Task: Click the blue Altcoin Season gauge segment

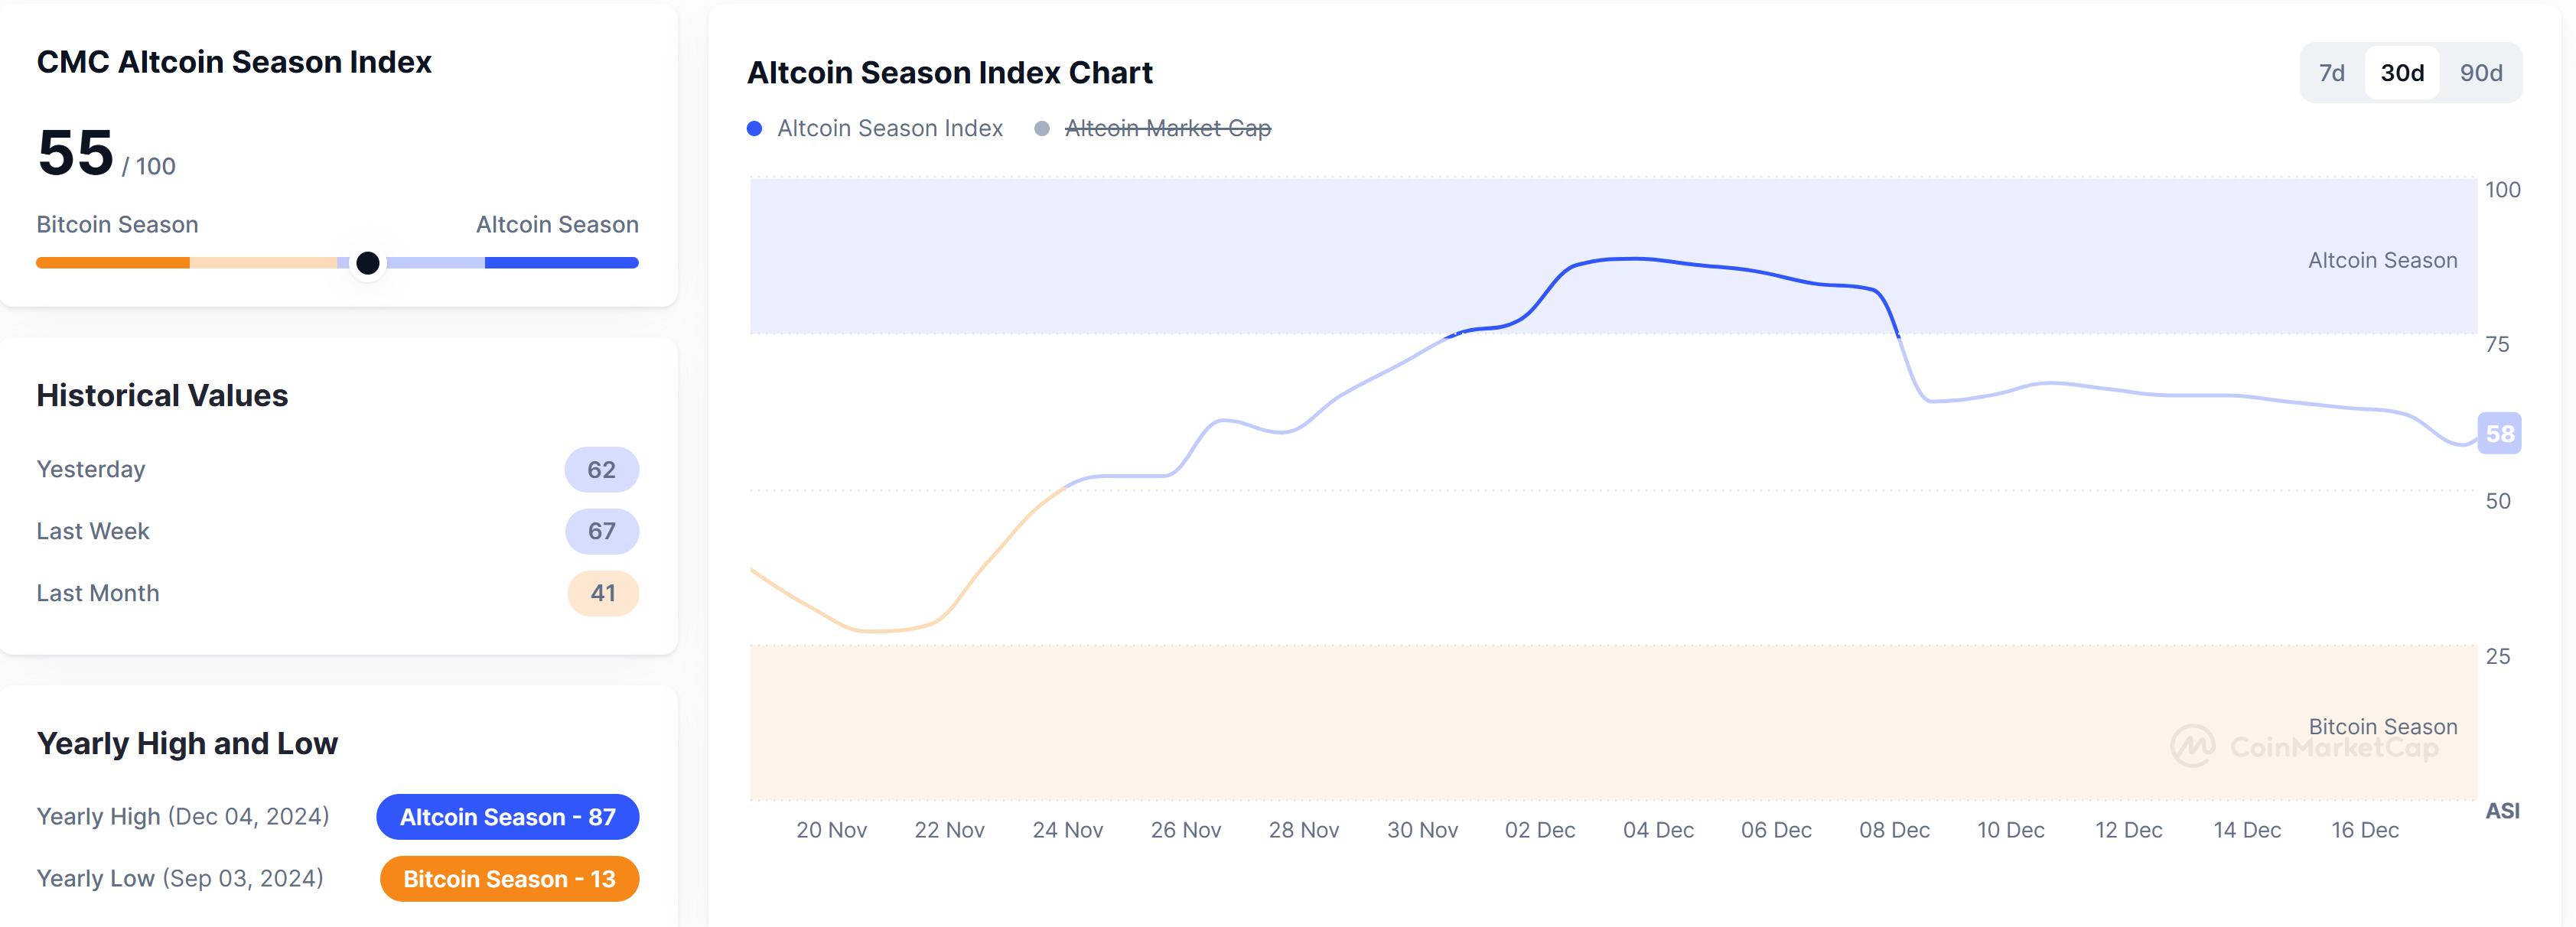Action: click(x=561, y=263)
